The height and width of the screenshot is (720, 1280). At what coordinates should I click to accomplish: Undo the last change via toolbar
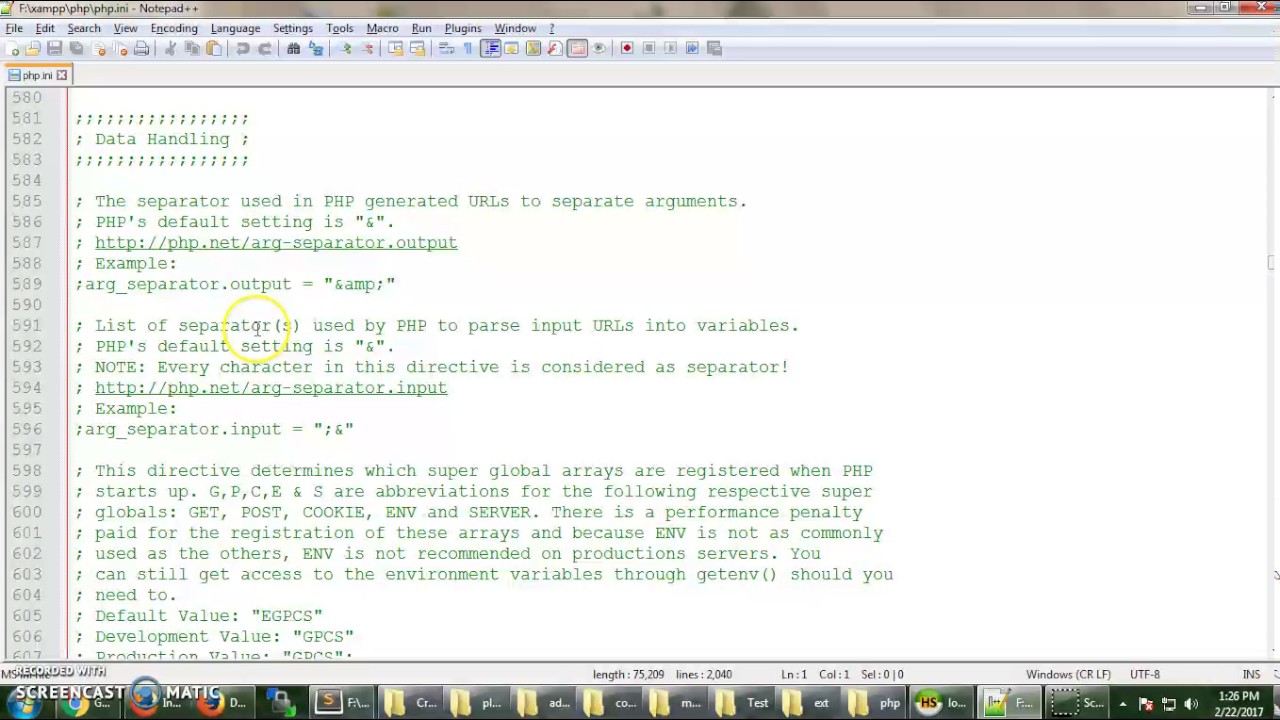point(243,48)
